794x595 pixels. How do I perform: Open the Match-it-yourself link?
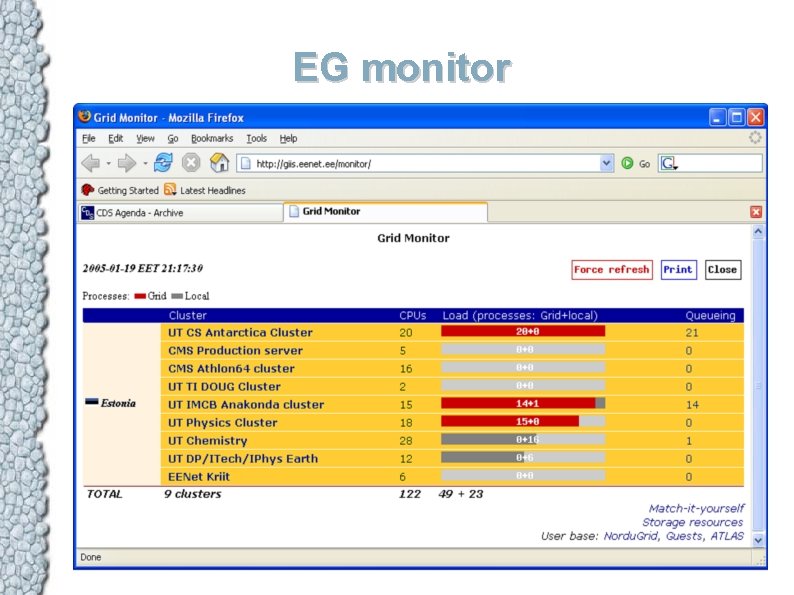pos(696,508)
